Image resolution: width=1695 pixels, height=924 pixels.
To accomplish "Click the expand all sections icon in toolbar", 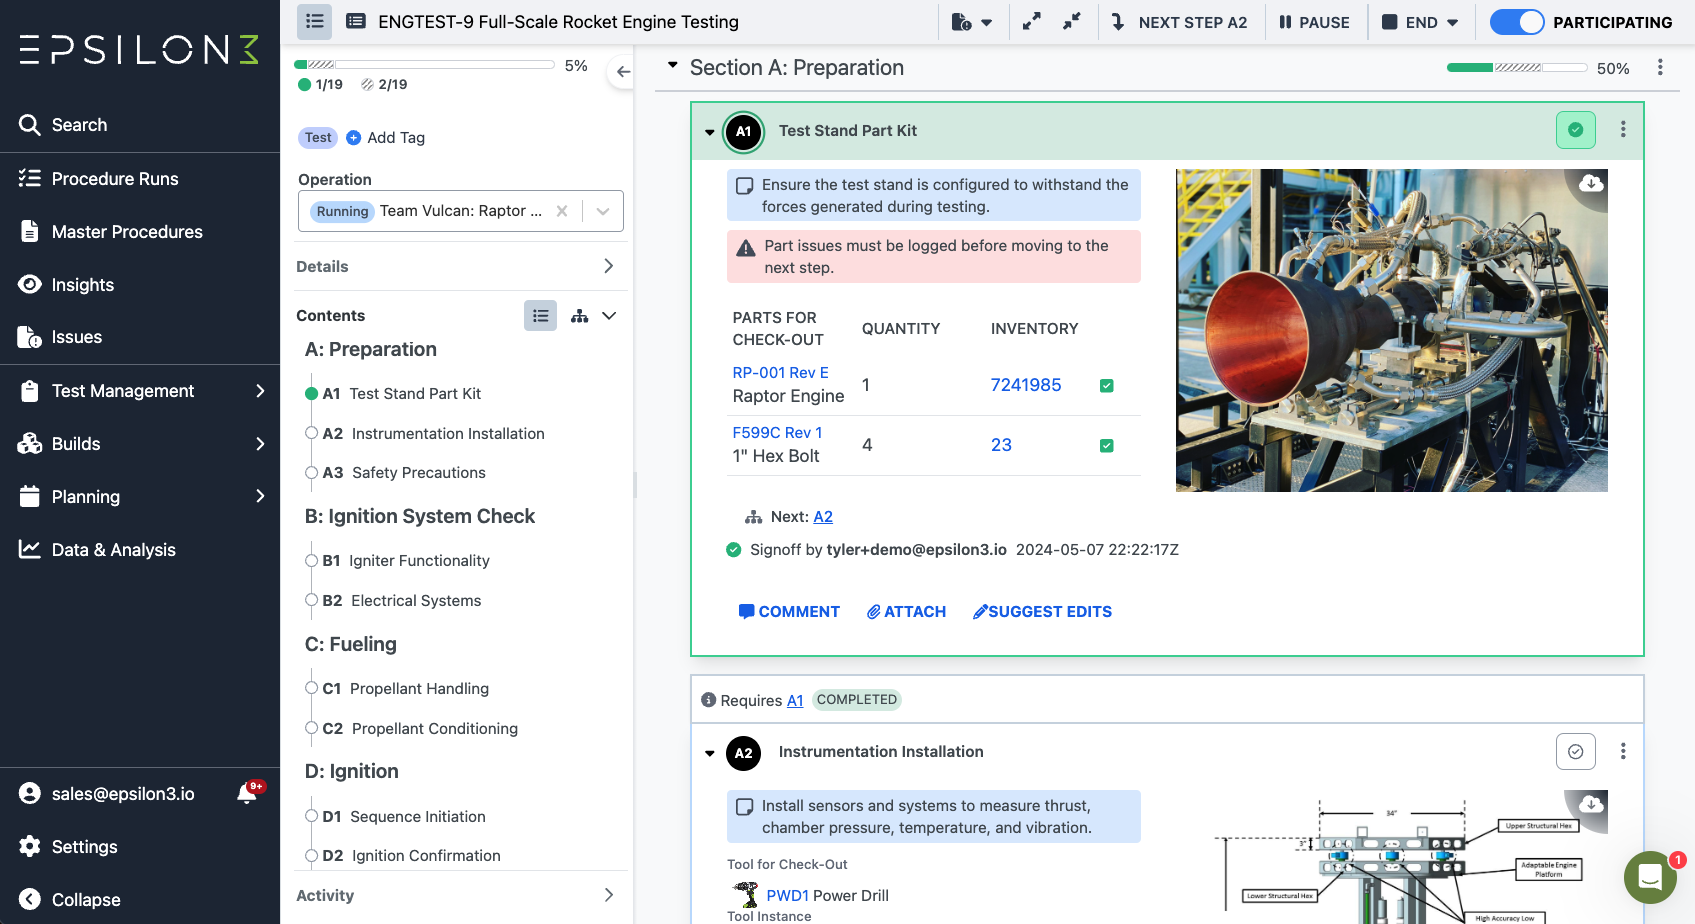I will pos(1031,21).
